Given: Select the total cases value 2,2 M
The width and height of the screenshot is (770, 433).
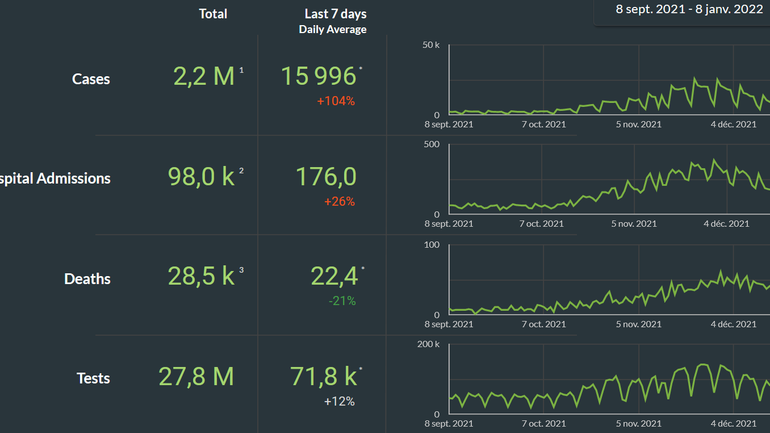Looking at the screenshot, I should click(204, 78).
